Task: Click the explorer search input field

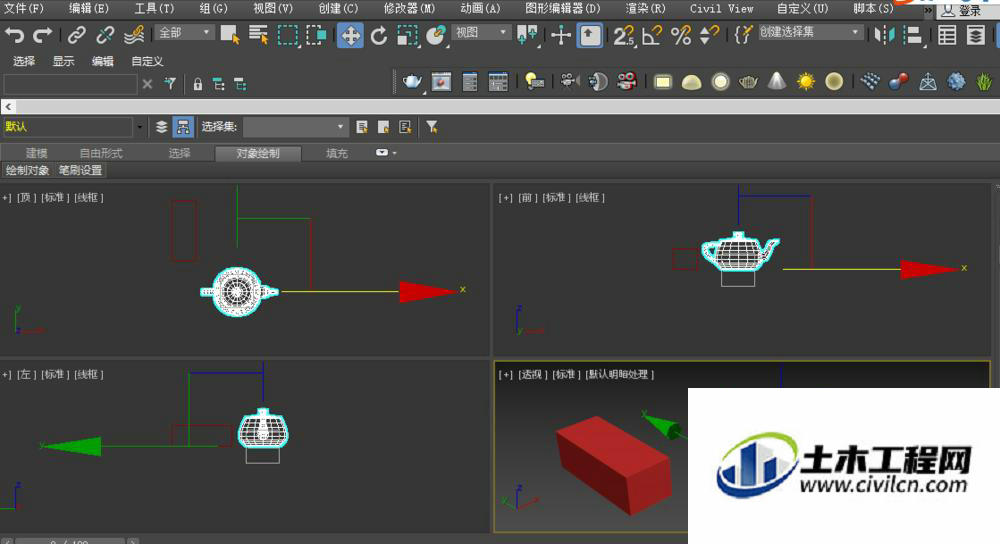Action: pos(70,84)
